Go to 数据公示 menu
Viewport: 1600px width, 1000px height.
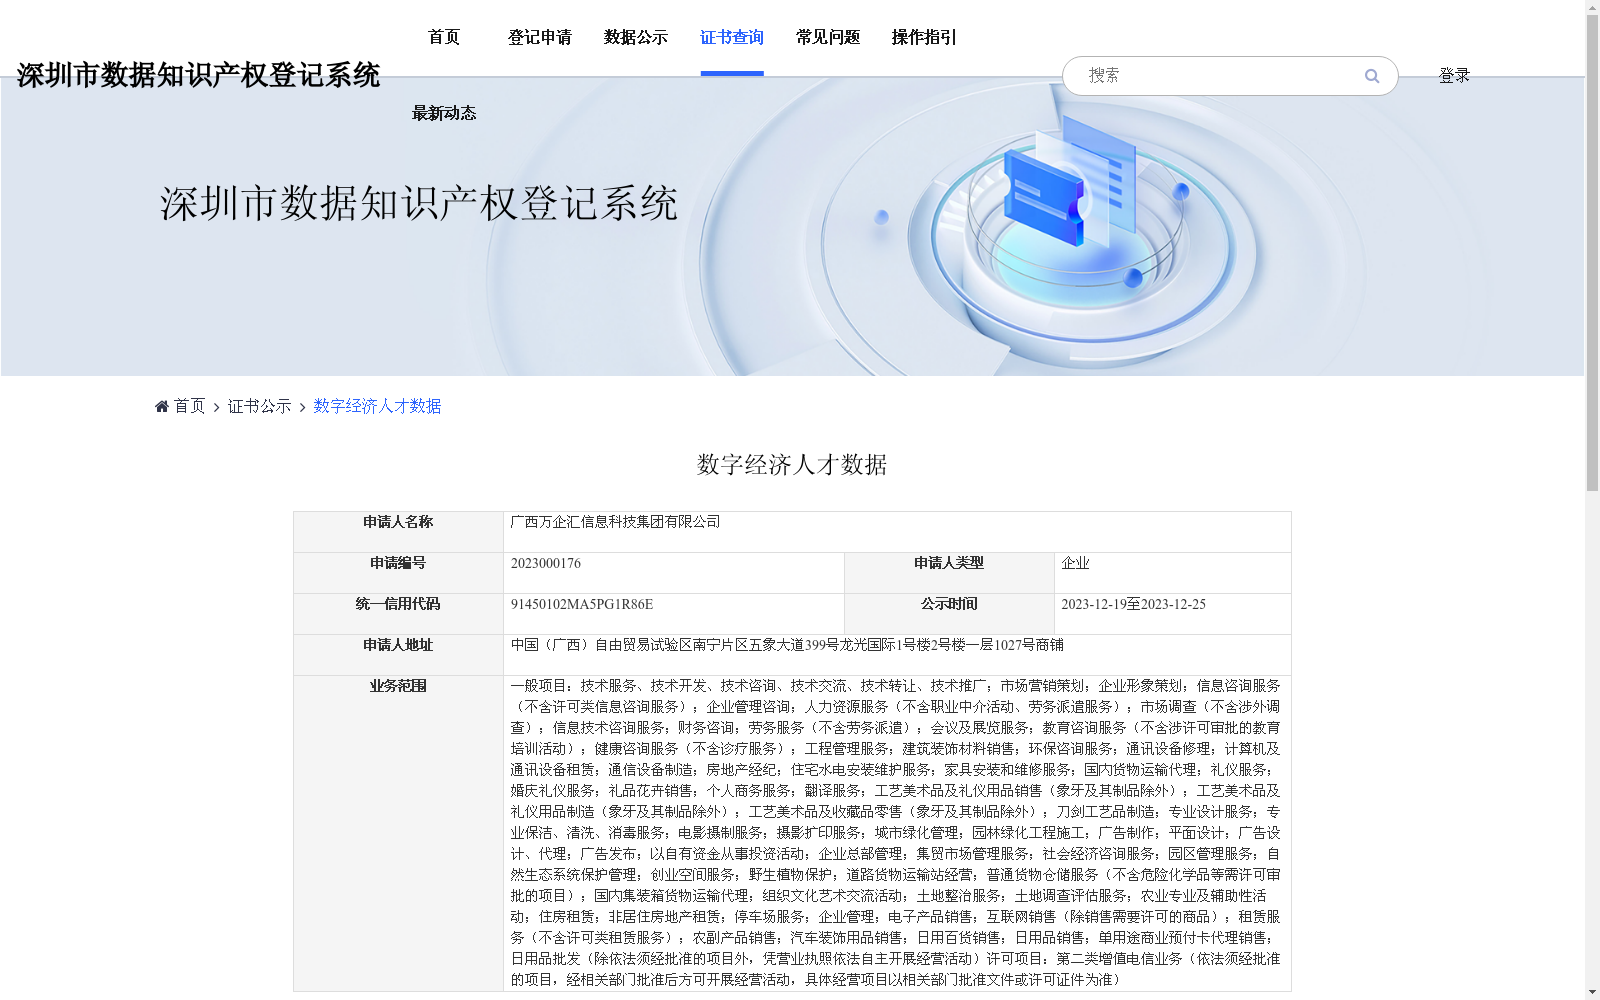(636, 38)
